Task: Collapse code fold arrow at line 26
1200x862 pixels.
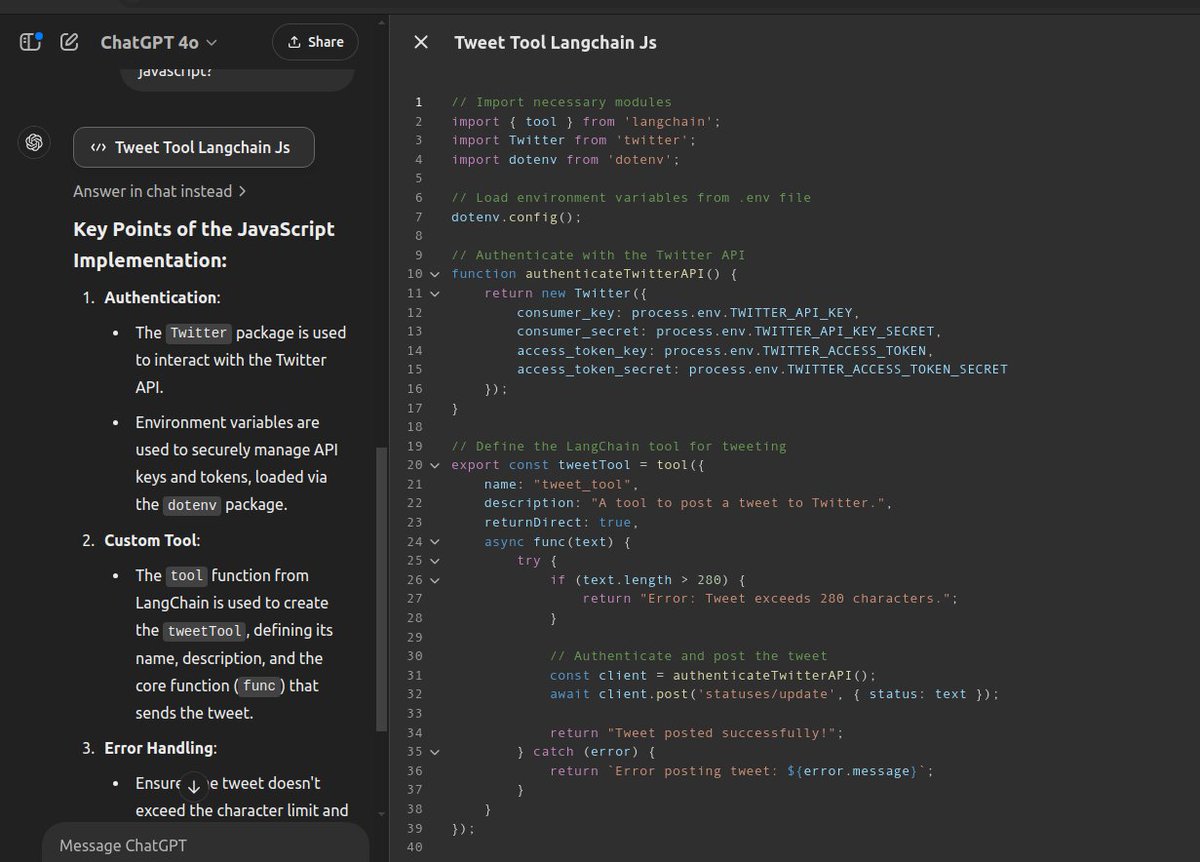Action: (434, 580)
